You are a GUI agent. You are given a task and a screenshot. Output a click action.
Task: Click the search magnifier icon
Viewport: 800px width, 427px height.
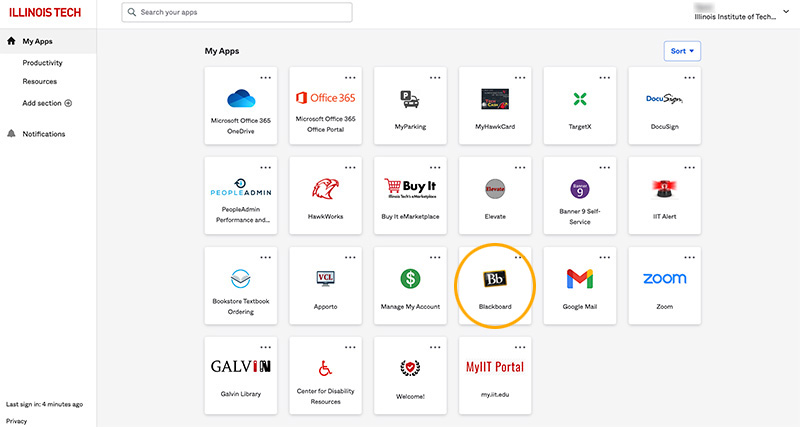click(x=132, y=12)
